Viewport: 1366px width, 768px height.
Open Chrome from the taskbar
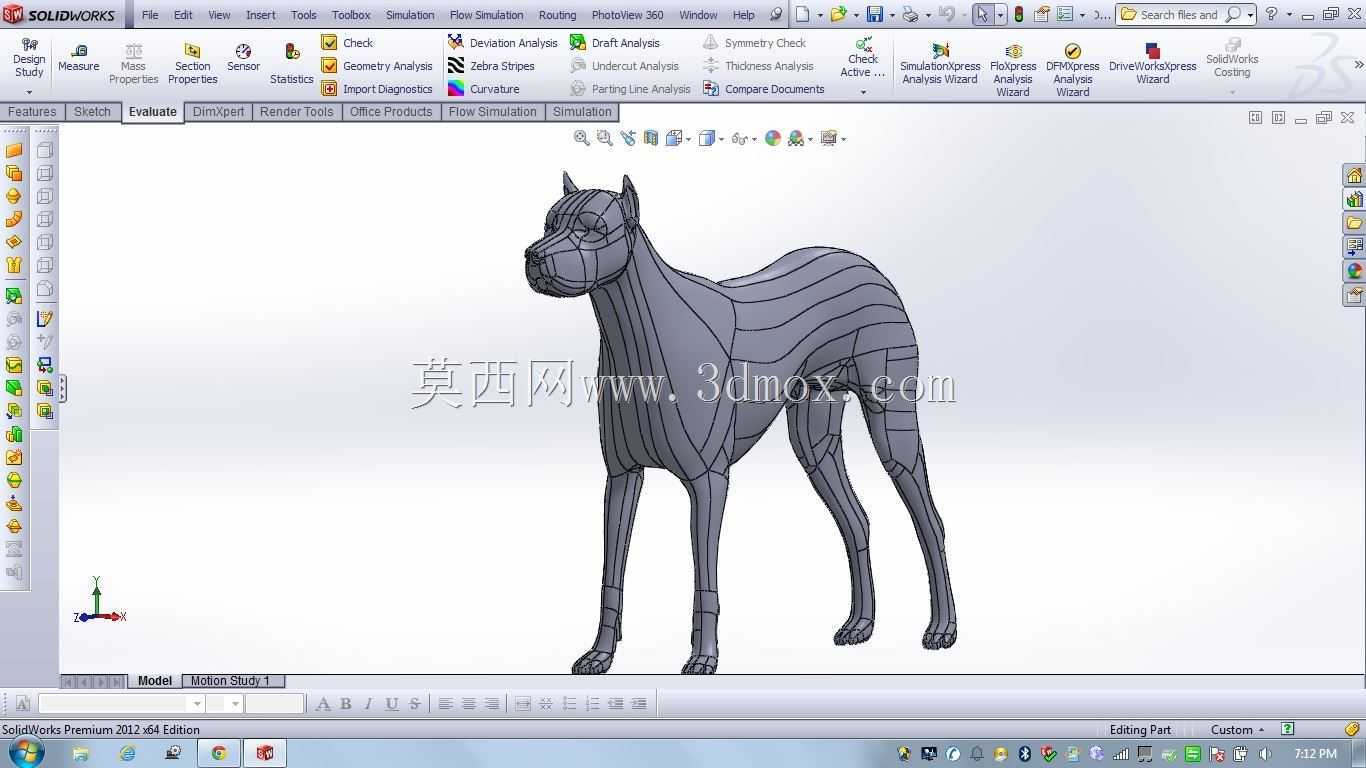click(219, 753)
